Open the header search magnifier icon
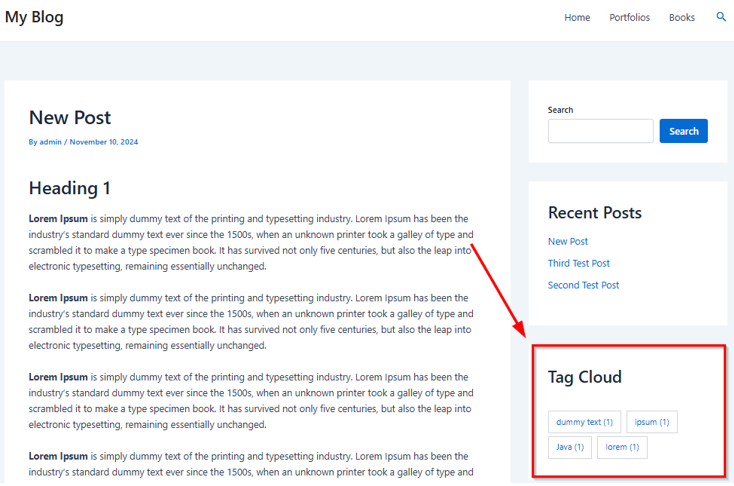 (x=721, y=17)
